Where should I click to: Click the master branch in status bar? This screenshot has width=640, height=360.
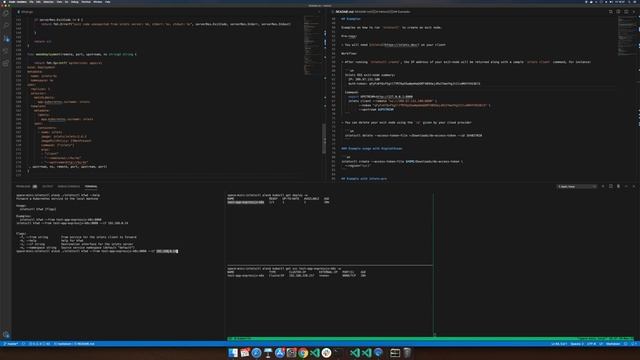(11, 344)
